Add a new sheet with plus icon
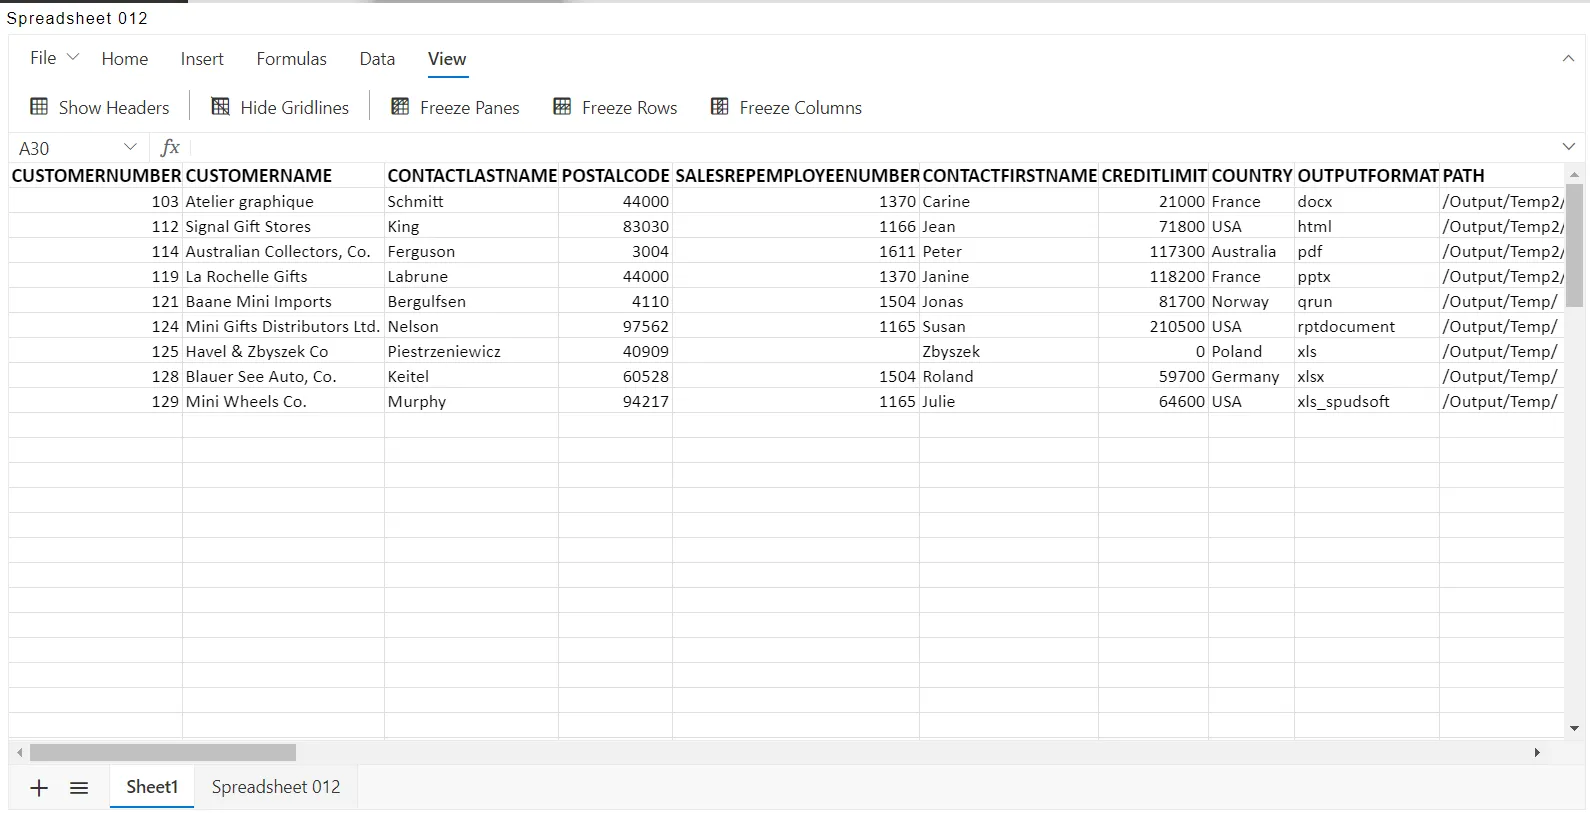The image size is (1590, 813). pos(39,788)
